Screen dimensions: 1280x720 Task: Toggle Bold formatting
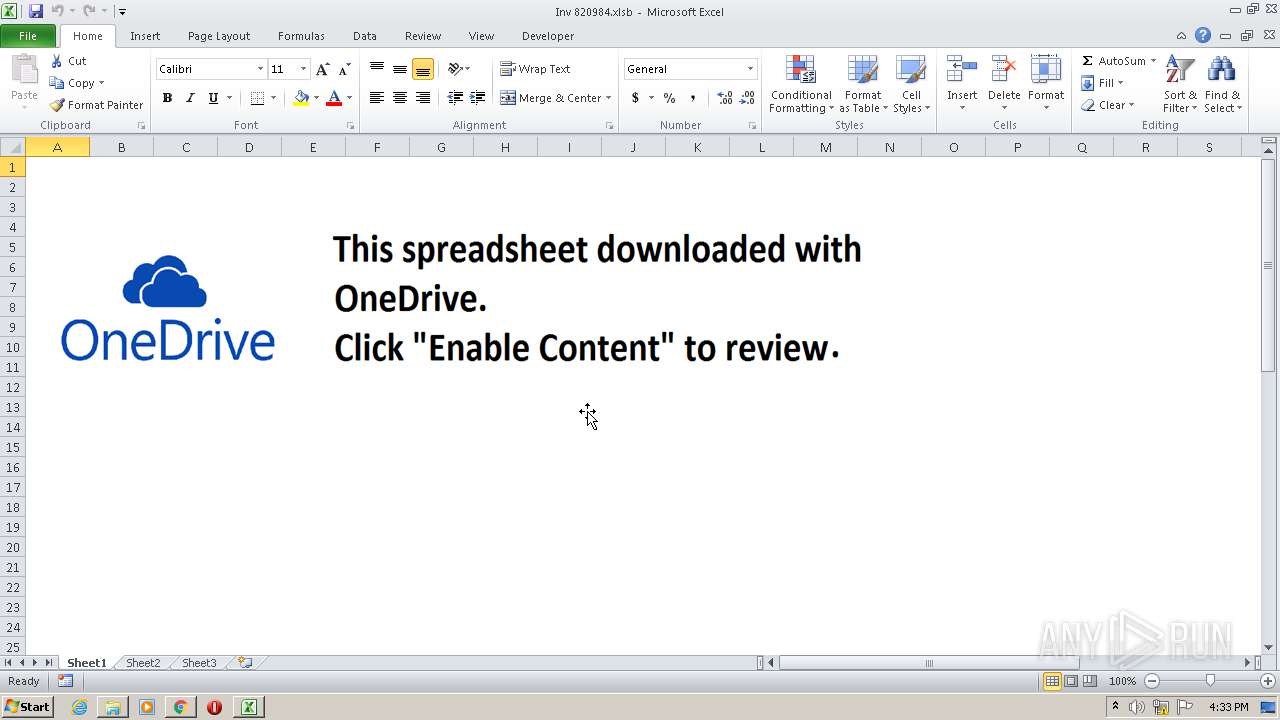point(167,98)
